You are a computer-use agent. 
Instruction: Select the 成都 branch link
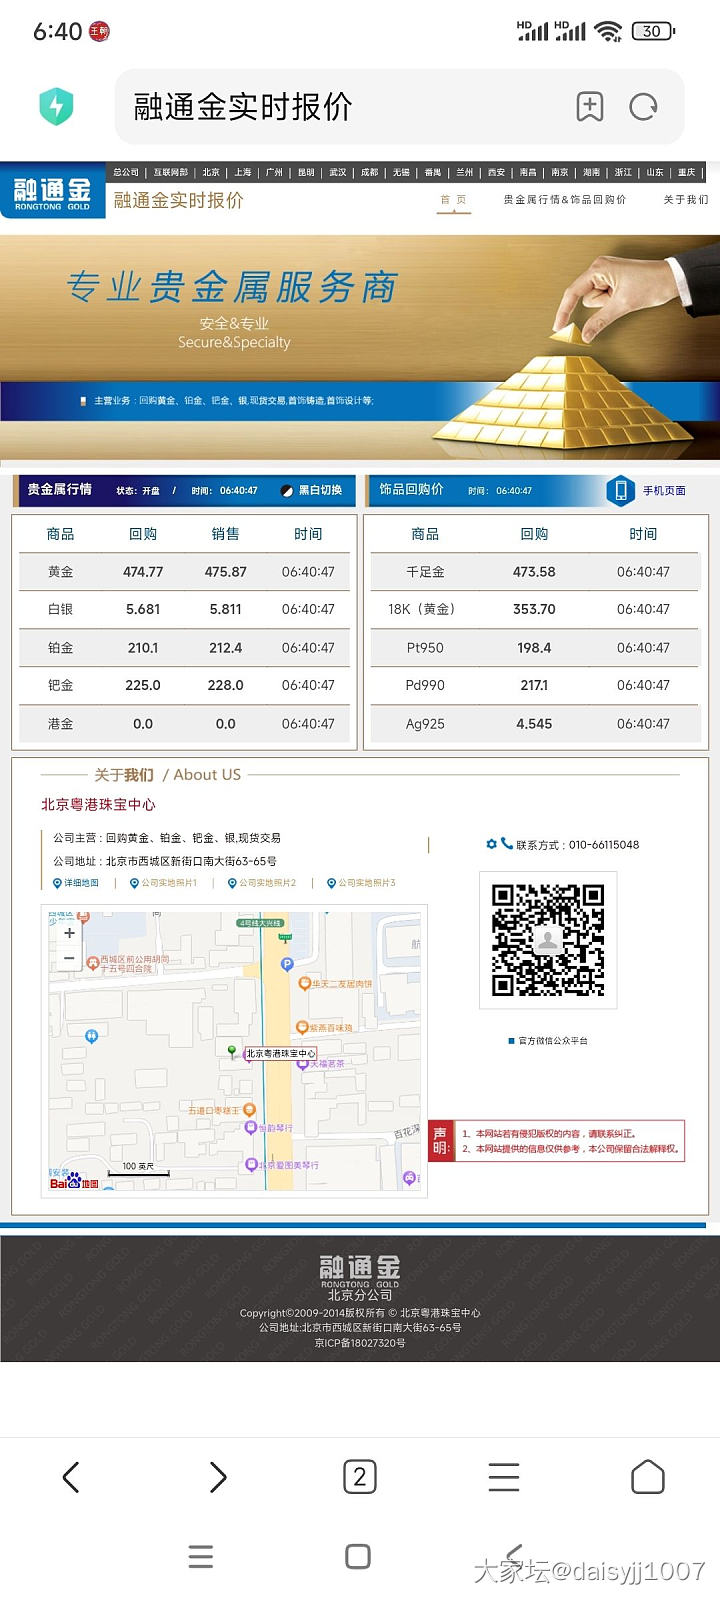(370, 172)
